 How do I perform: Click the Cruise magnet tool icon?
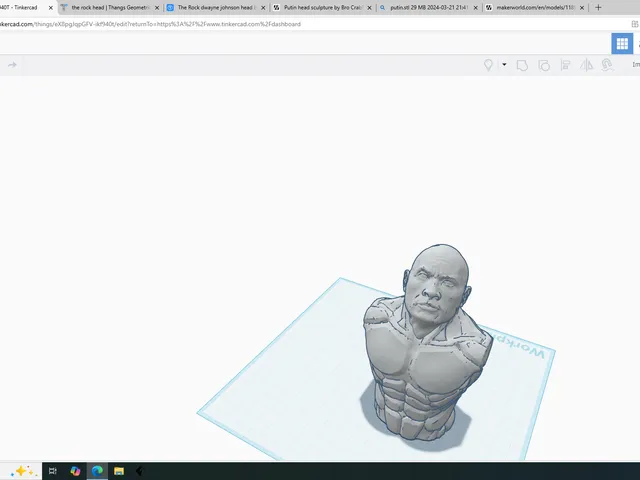[x=607, y=65]
